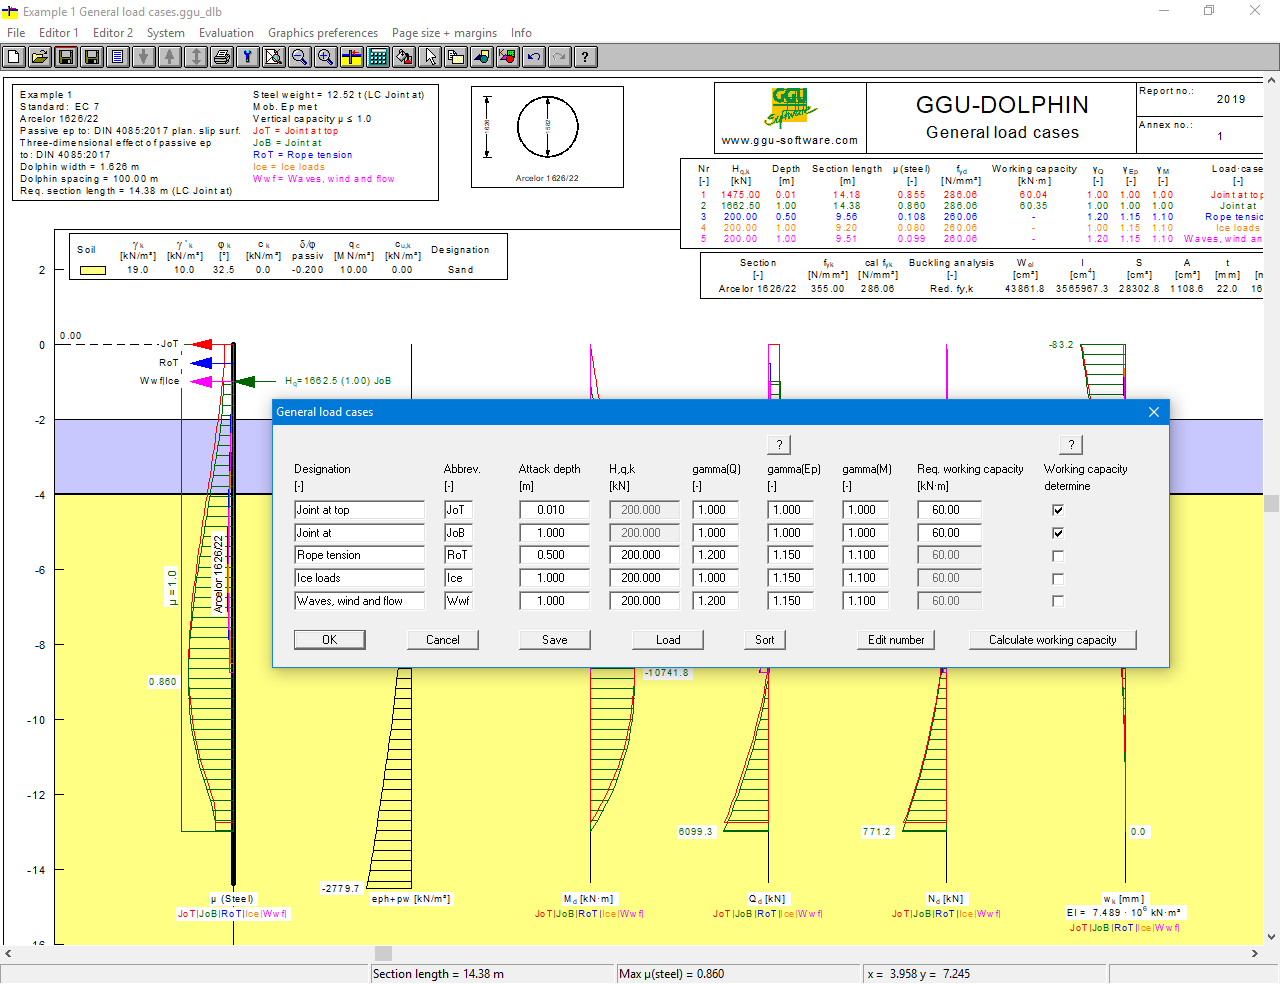Zoom out with the minus magnifier icon
This screenshot has width=1280, height=984.
(300, 57)
